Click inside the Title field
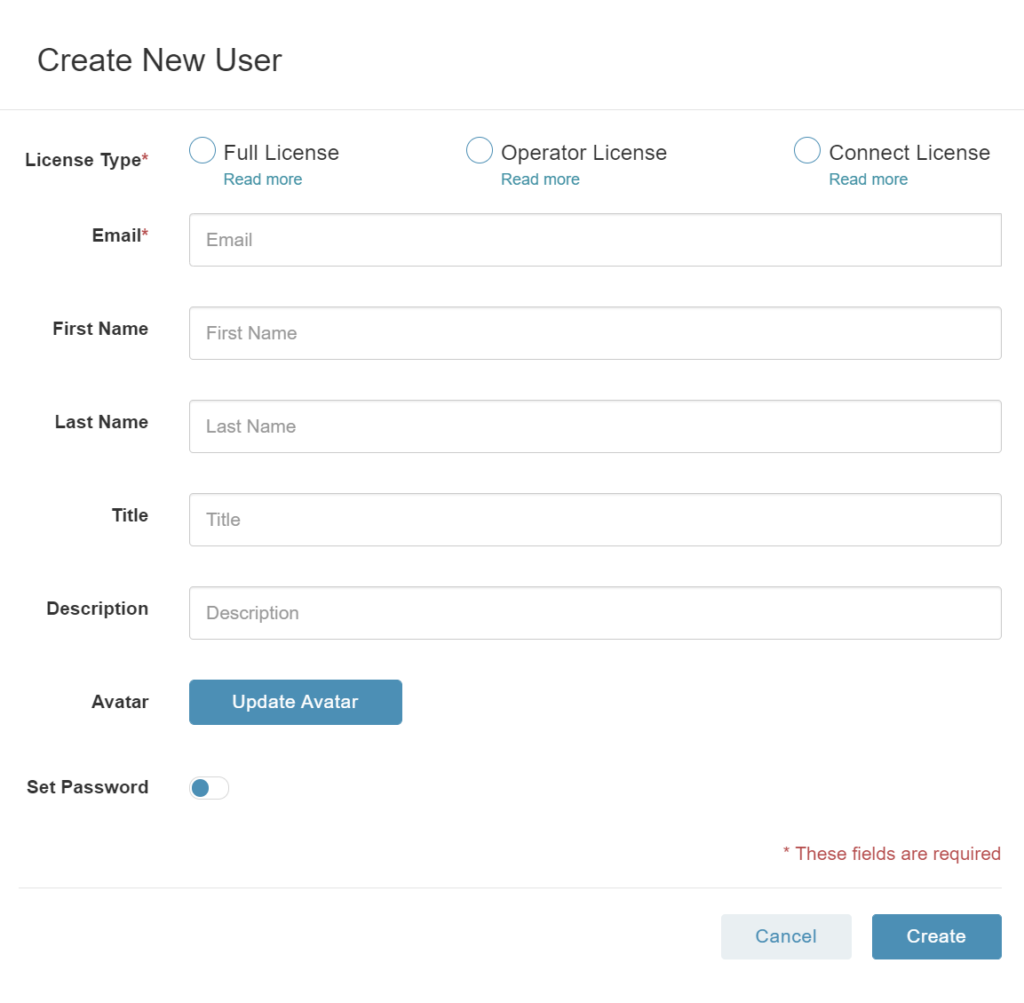Screen dimensions: 1024x1003 pos(595,520)
